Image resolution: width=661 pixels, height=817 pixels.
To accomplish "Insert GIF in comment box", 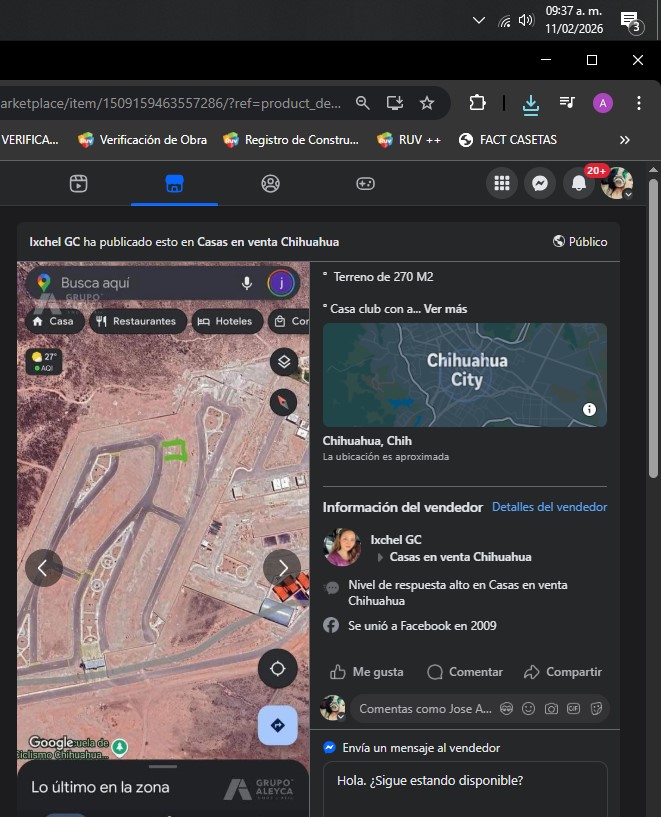I will (573, 709).
